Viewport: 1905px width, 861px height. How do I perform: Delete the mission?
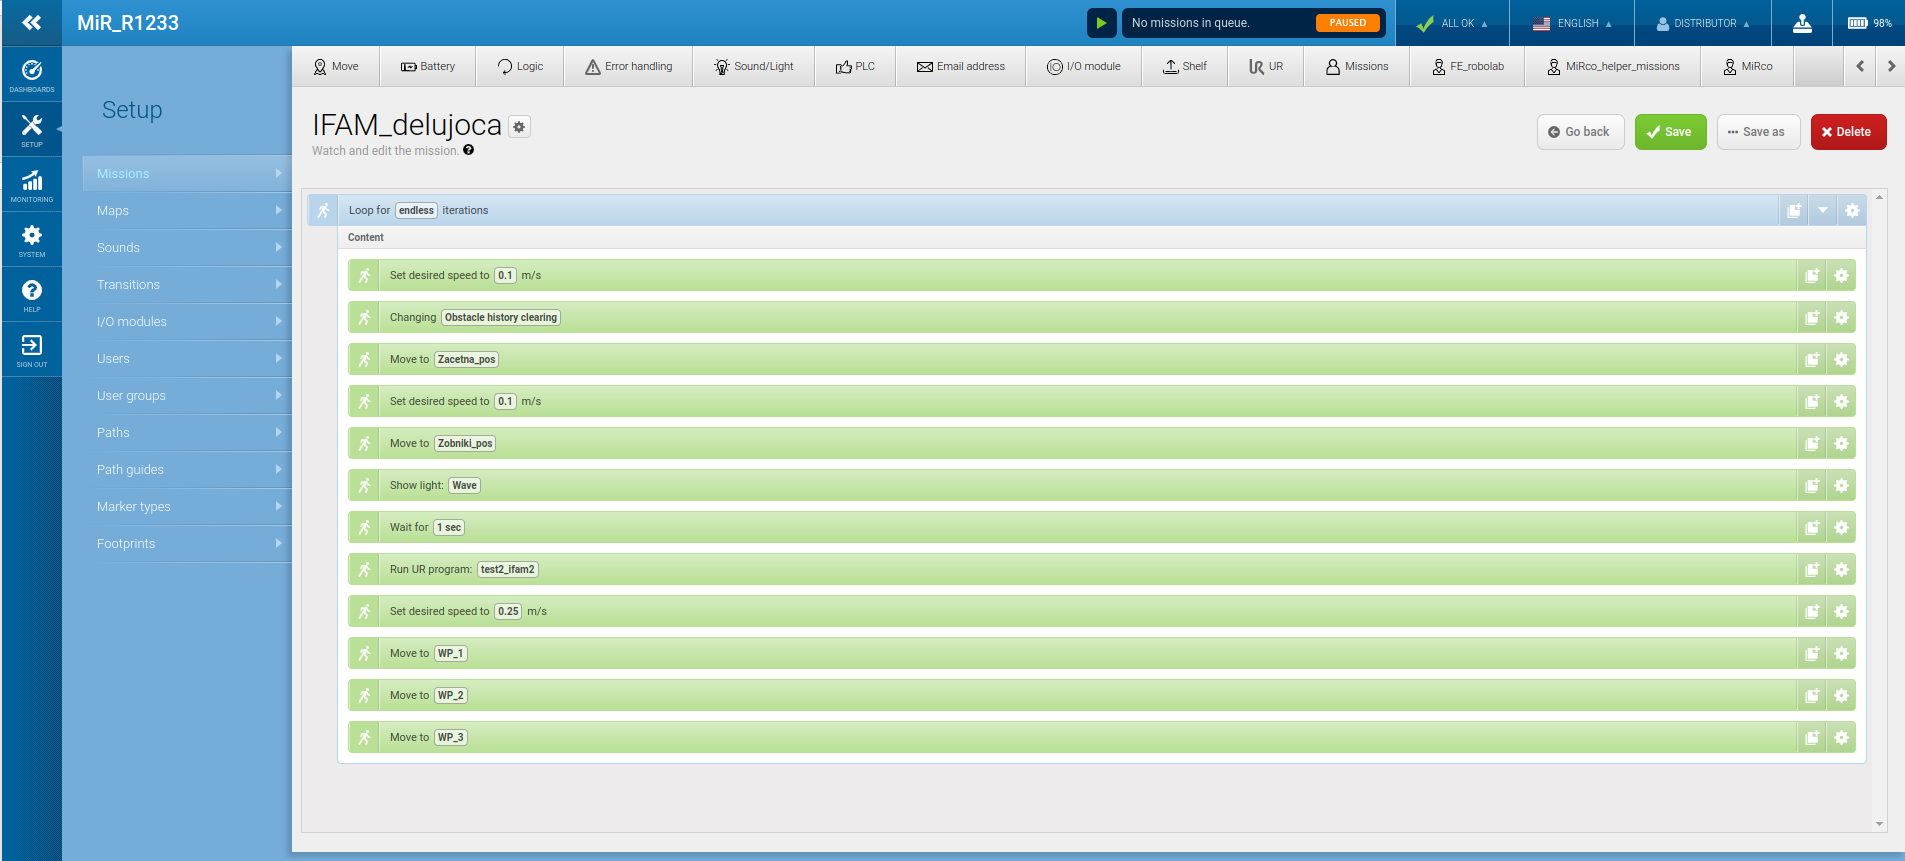(x=1848, y=132)
